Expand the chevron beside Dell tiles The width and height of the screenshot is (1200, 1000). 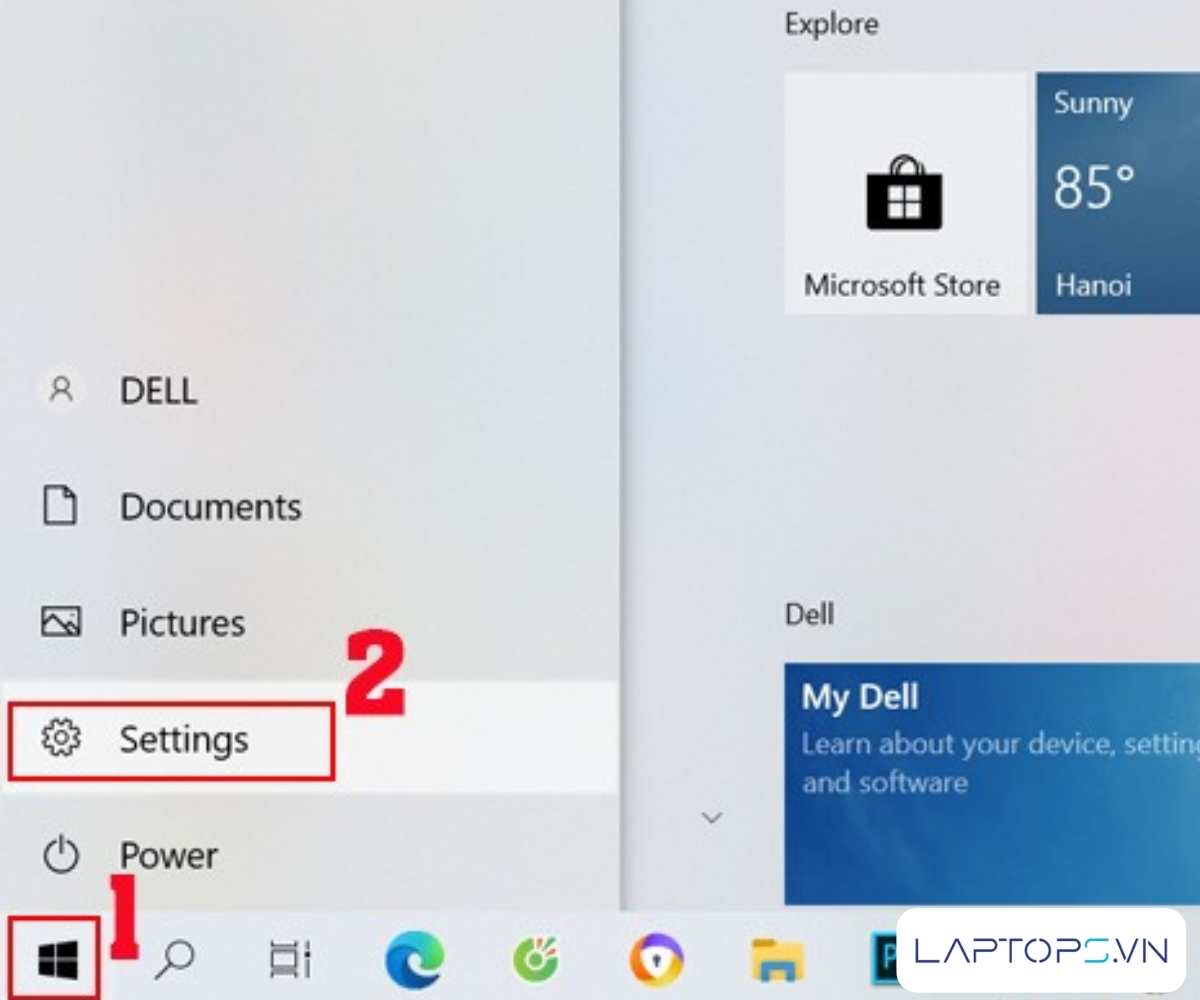(712, 818)
